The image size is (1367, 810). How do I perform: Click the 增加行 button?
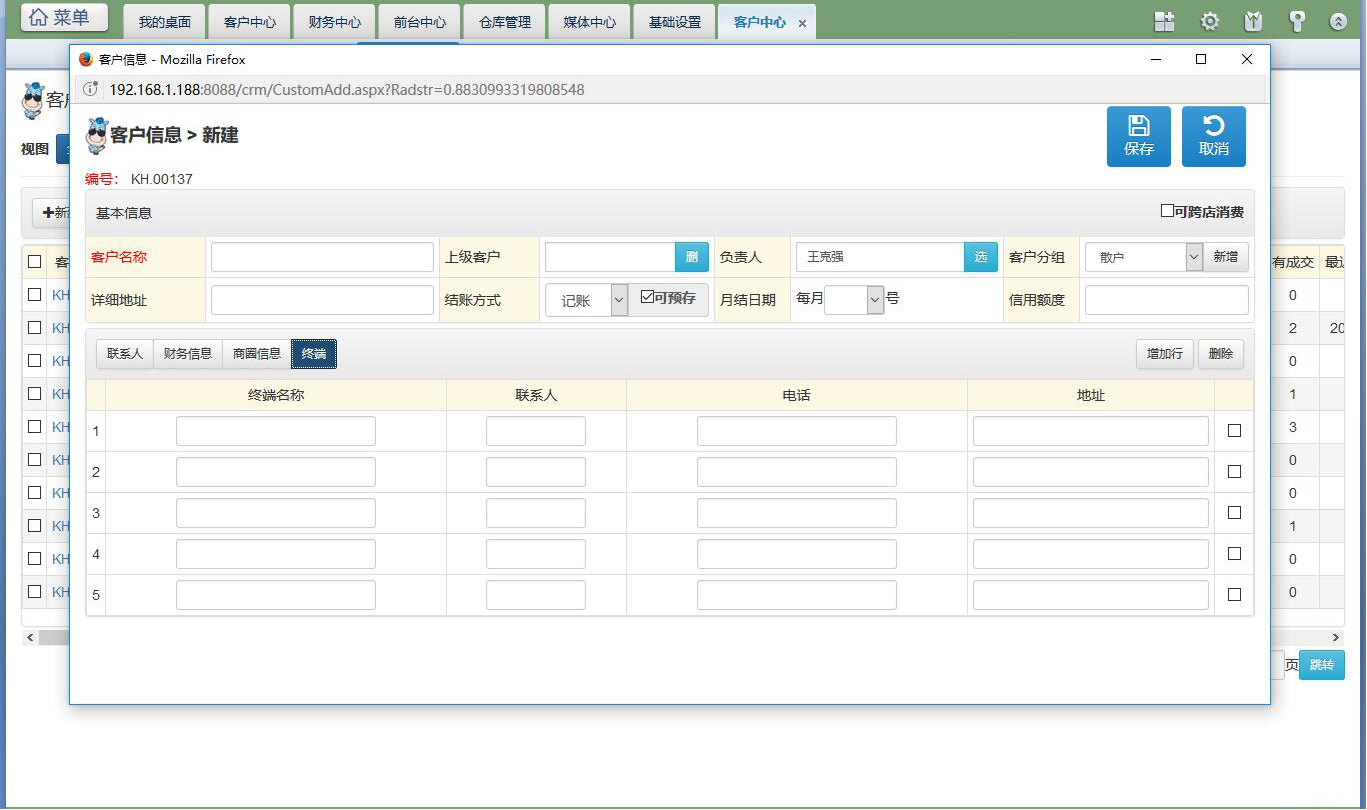pos(1165,354)
